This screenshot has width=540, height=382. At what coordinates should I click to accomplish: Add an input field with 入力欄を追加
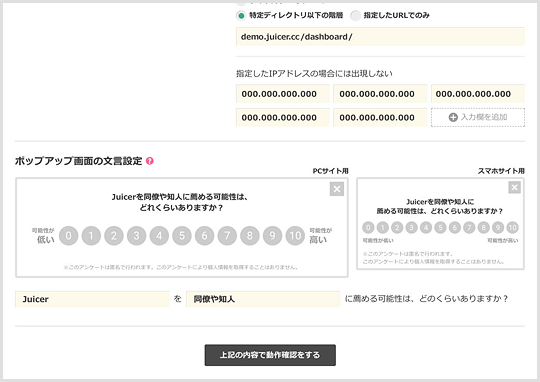click(x=478, y=117)
